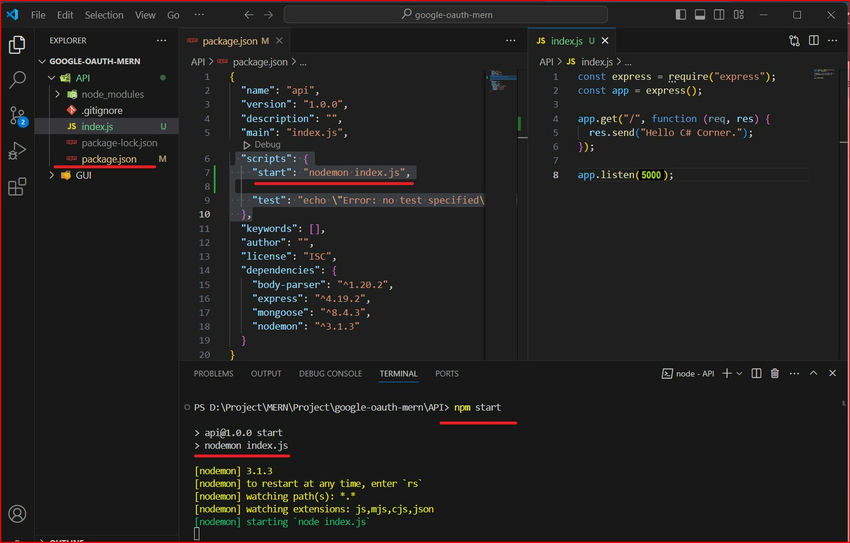The width and height of the screenshot is (850, 543).
Task: Open the Explorer view in activity bar
Action: tap(17, 45)
